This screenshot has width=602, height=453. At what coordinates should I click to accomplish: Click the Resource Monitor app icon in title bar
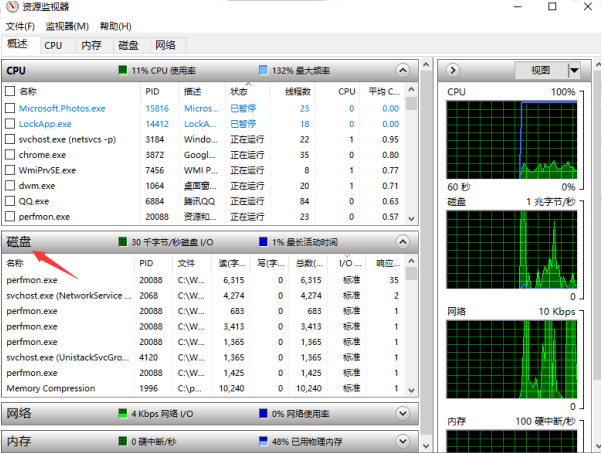point(12,7)
